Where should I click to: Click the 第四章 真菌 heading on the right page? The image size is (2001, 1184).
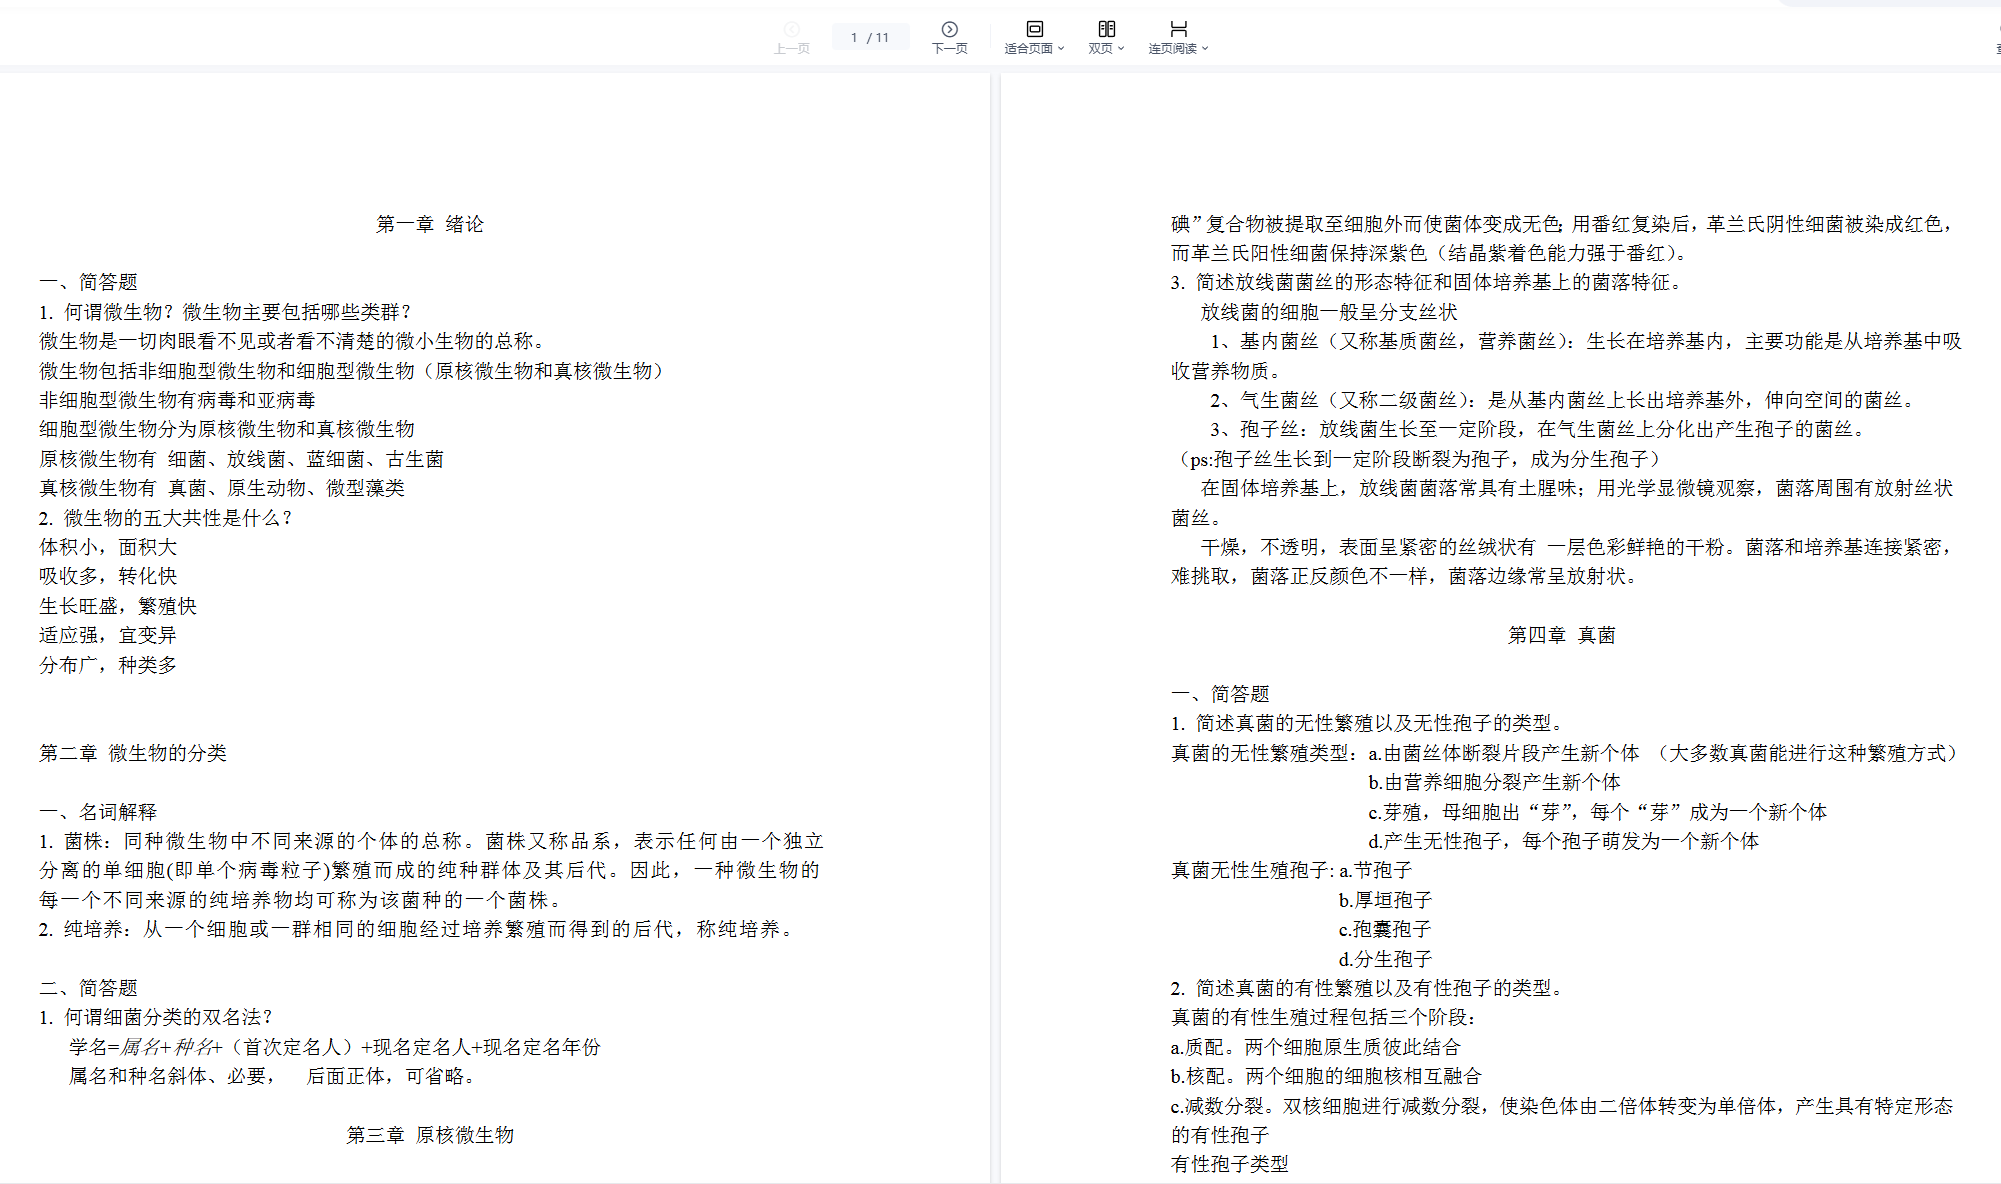1561,635
